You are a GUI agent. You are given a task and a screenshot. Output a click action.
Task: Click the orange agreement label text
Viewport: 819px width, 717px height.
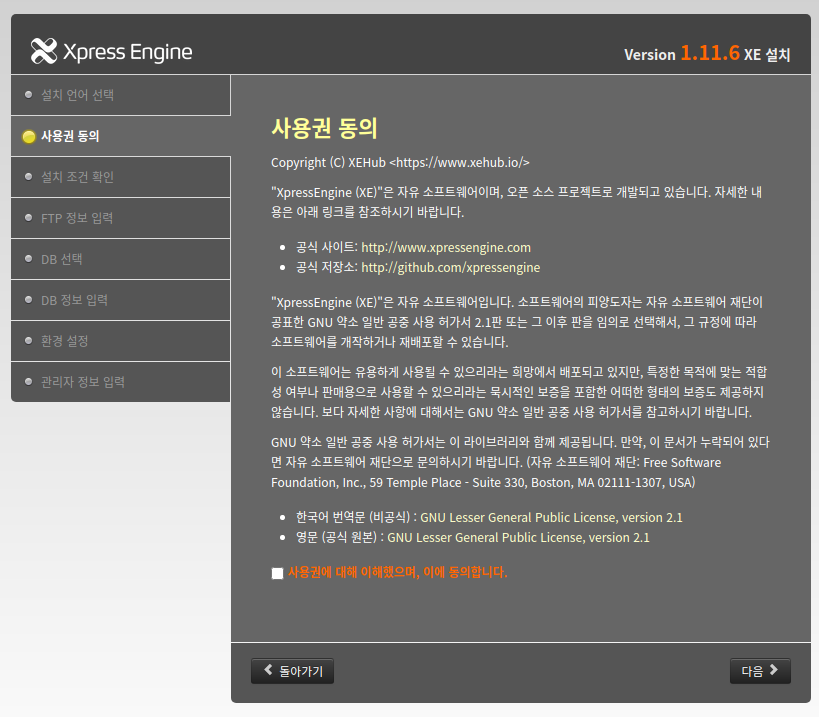397,572
